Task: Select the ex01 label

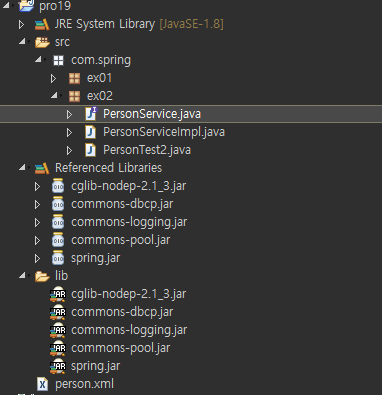Action: click(x=100, y=78)
